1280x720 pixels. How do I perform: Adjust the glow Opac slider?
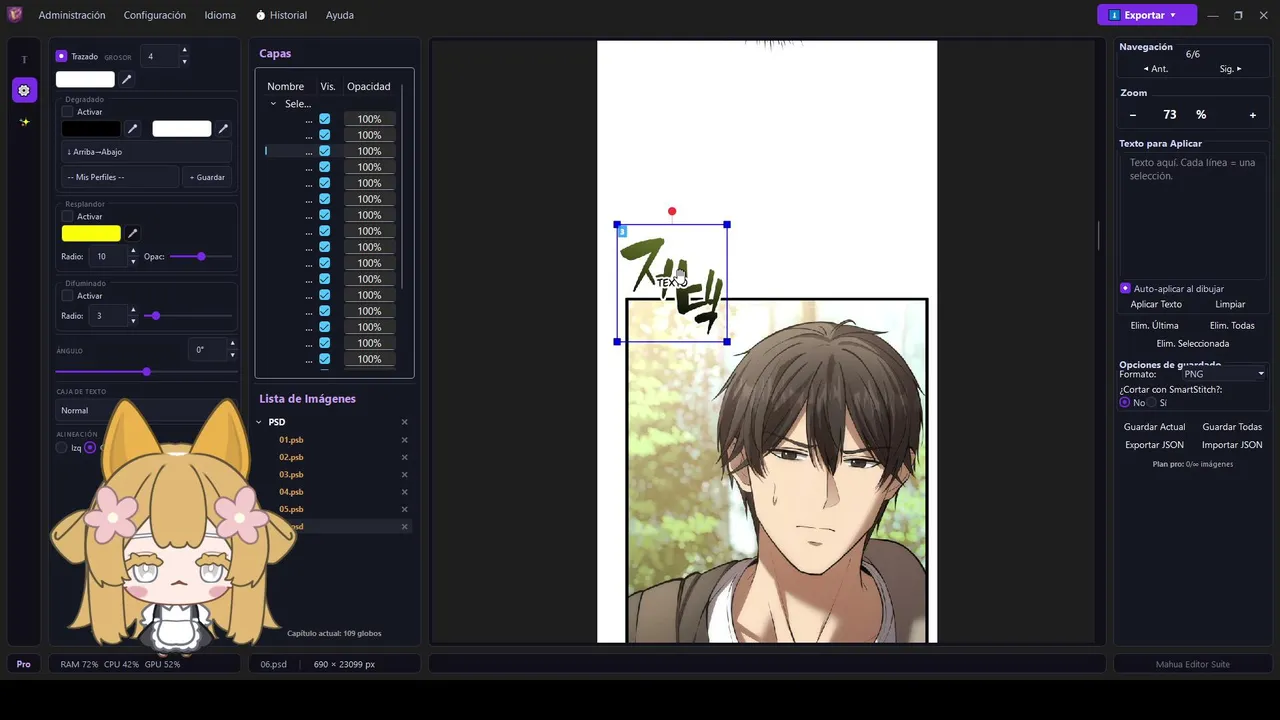(201, 257)
